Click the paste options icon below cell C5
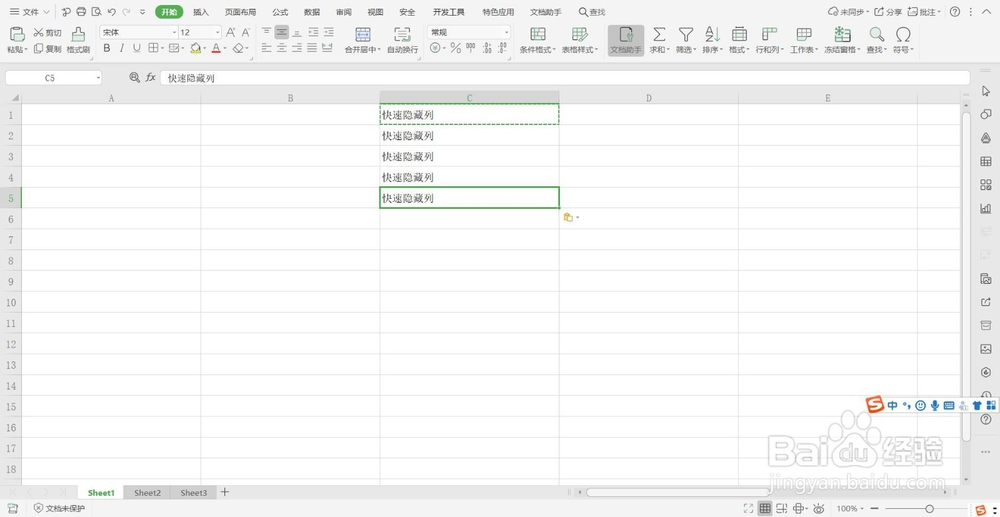1000x517 pixels. (x=568, y=217)
